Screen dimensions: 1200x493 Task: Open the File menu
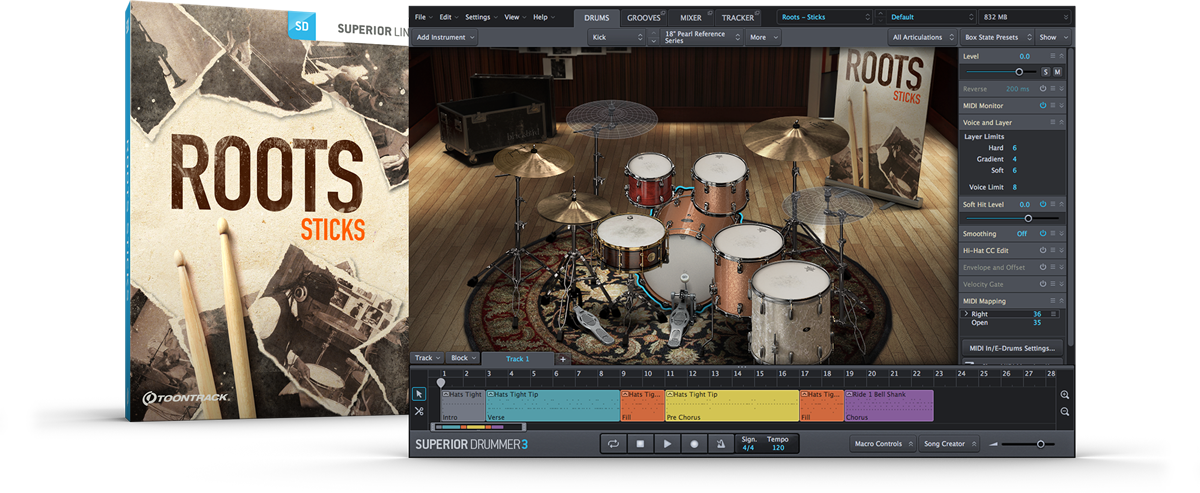point(422,17)
